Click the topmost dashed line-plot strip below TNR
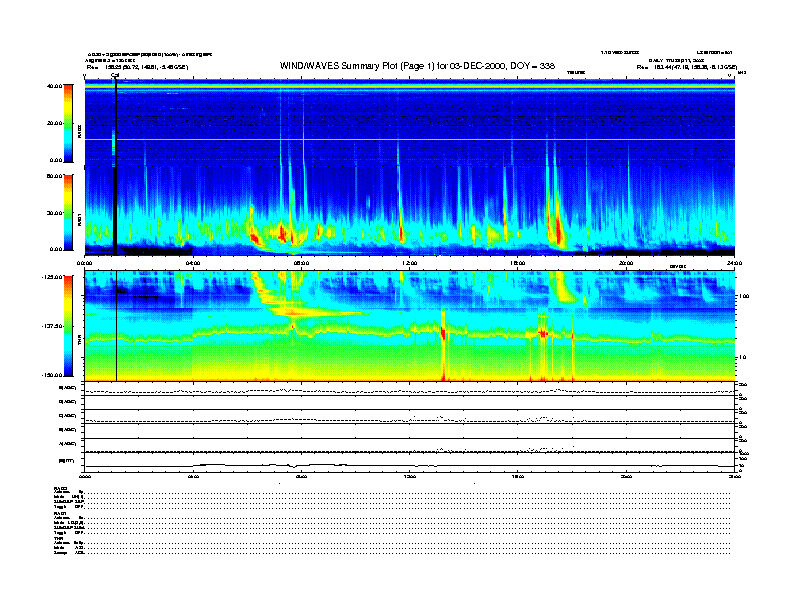This screenshot has height=612, width=792. pyautogui.click(x=410, y=389)
